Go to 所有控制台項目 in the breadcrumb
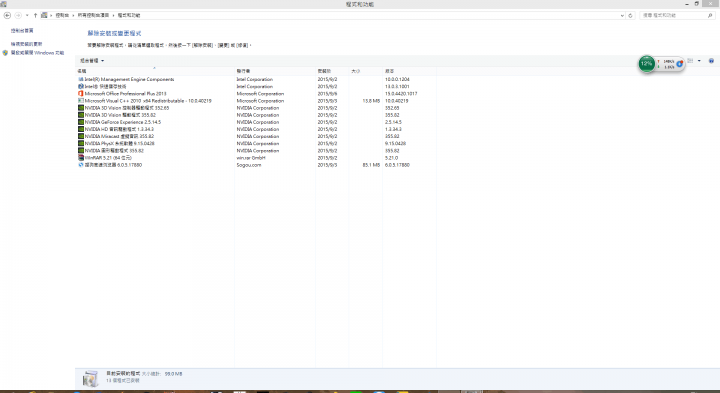Image resolution: width=720 pixels, height=393 pixels. 93,15
